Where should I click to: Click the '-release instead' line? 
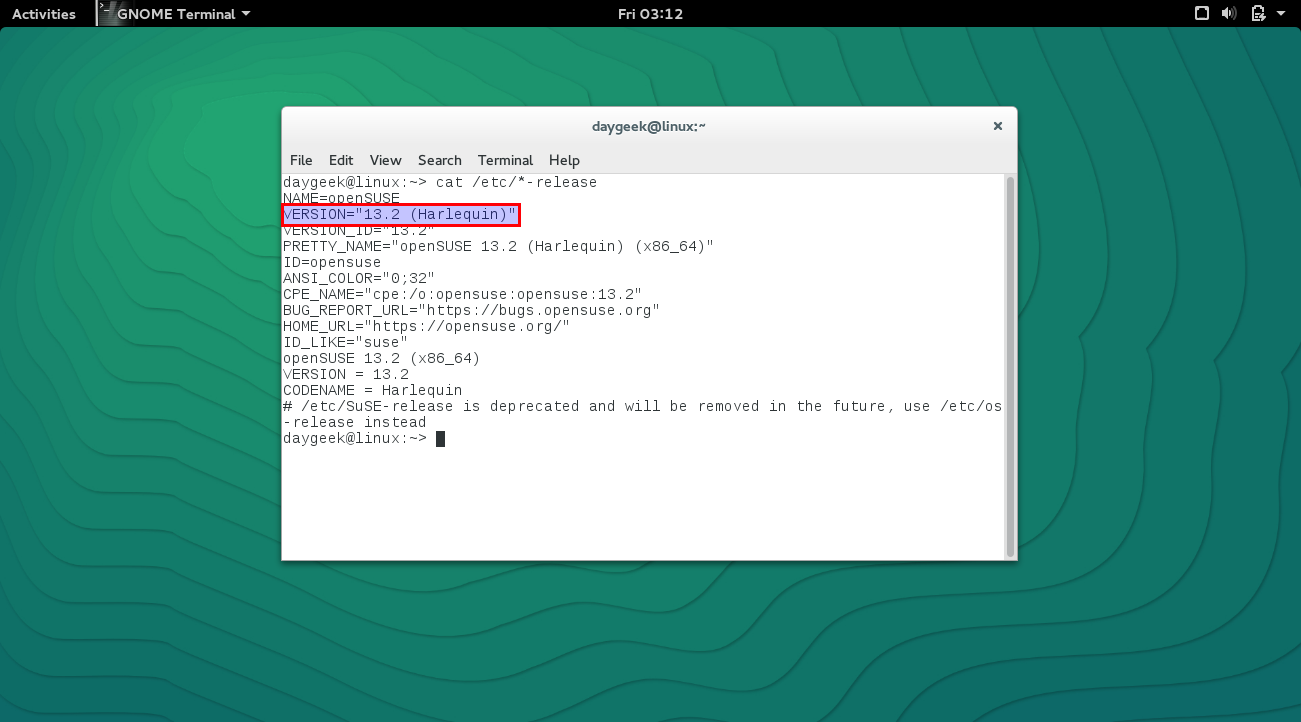tap(354, 422)
